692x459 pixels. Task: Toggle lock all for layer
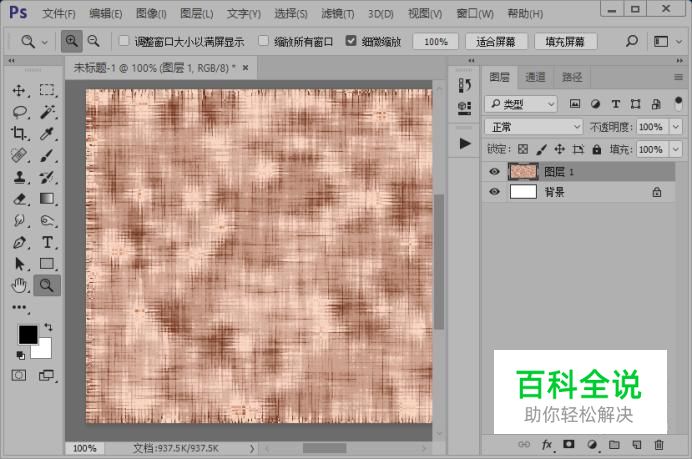[597, 149]
